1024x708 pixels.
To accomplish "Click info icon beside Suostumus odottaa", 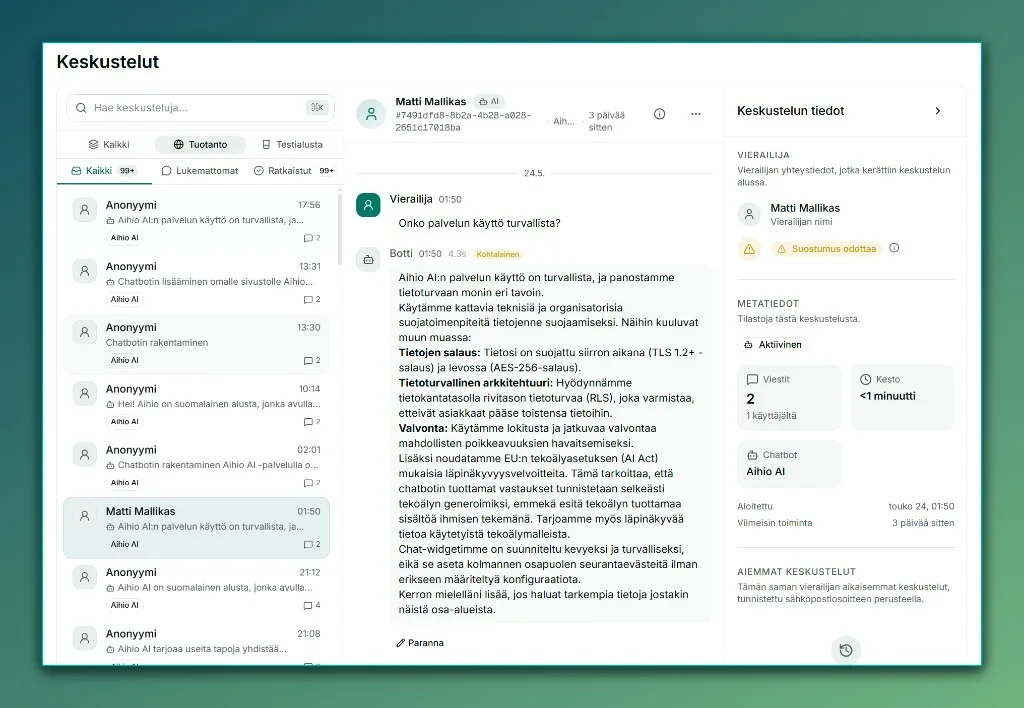I will 895,248.
